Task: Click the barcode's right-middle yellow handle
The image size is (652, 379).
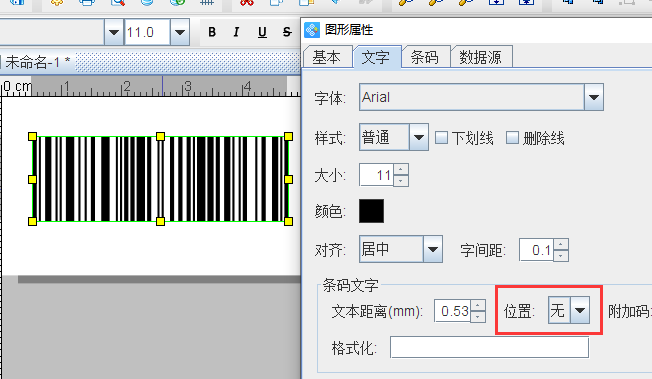Action: pos(289,179)
